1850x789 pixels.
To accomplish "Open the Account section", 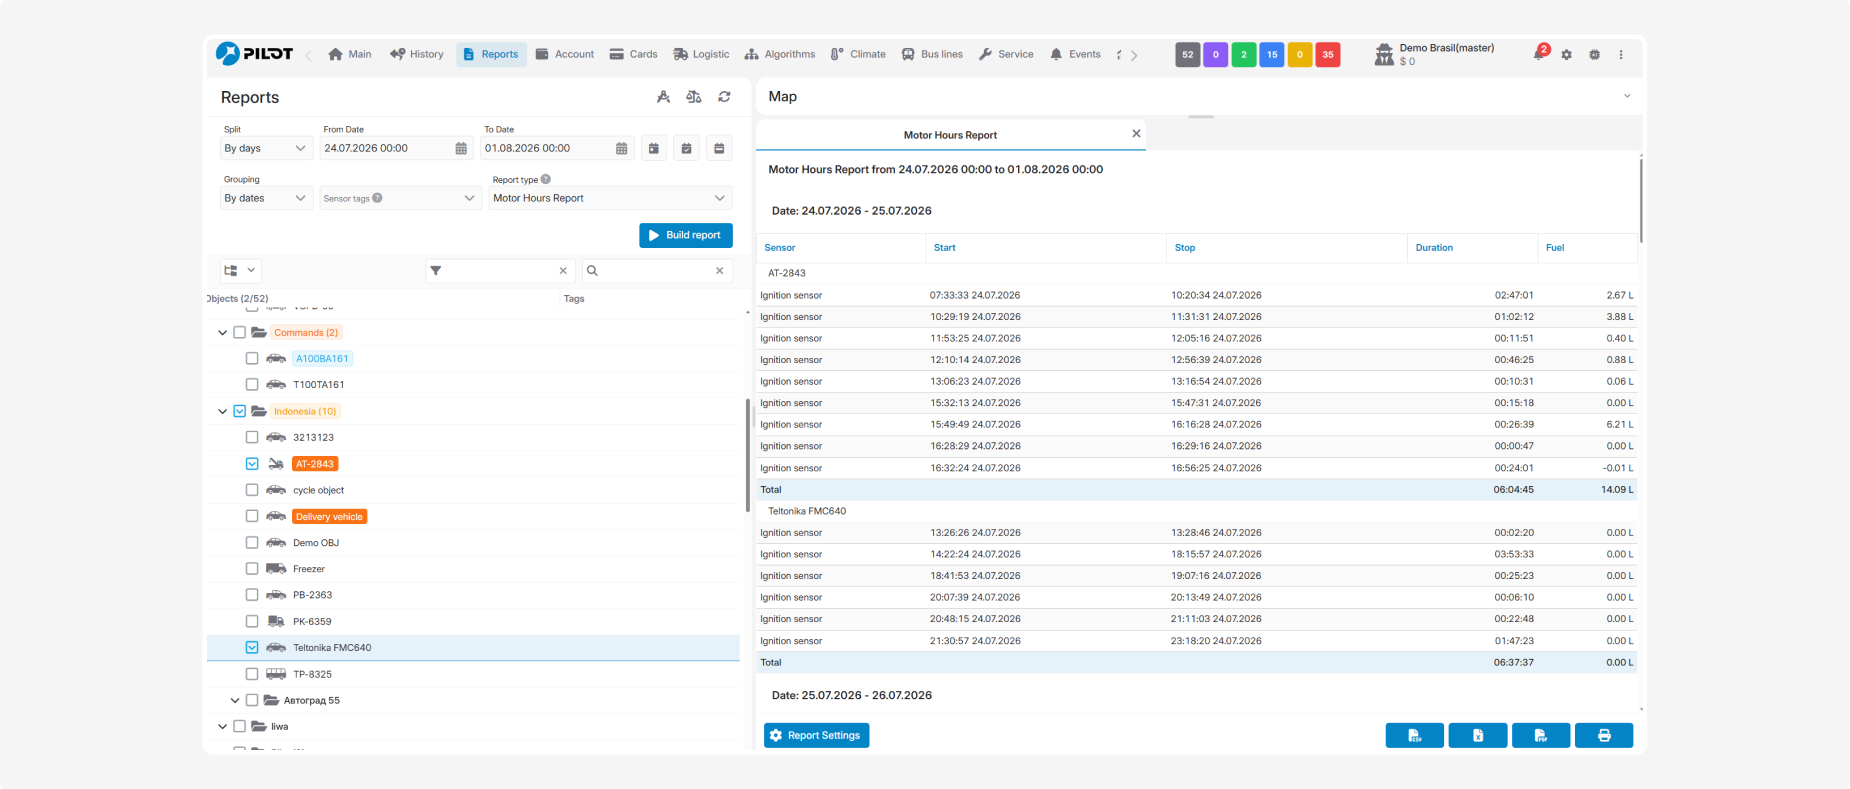I will pyautogui.click(x=565, y=55).
